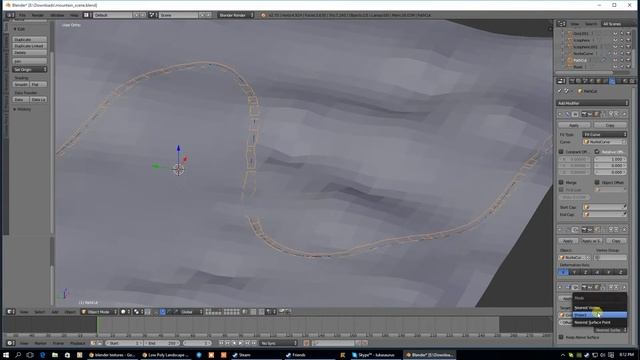Image resolution: width=640 pixels, height=360 pixels.
Task: Click the Start Cap object field
Action: click(604, 207)
